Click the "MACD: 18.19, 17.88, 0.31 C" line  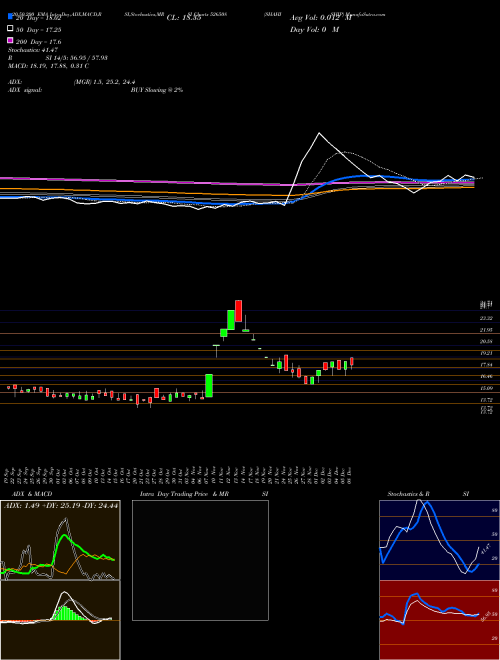pyautogui.click(x=48, y=66)
